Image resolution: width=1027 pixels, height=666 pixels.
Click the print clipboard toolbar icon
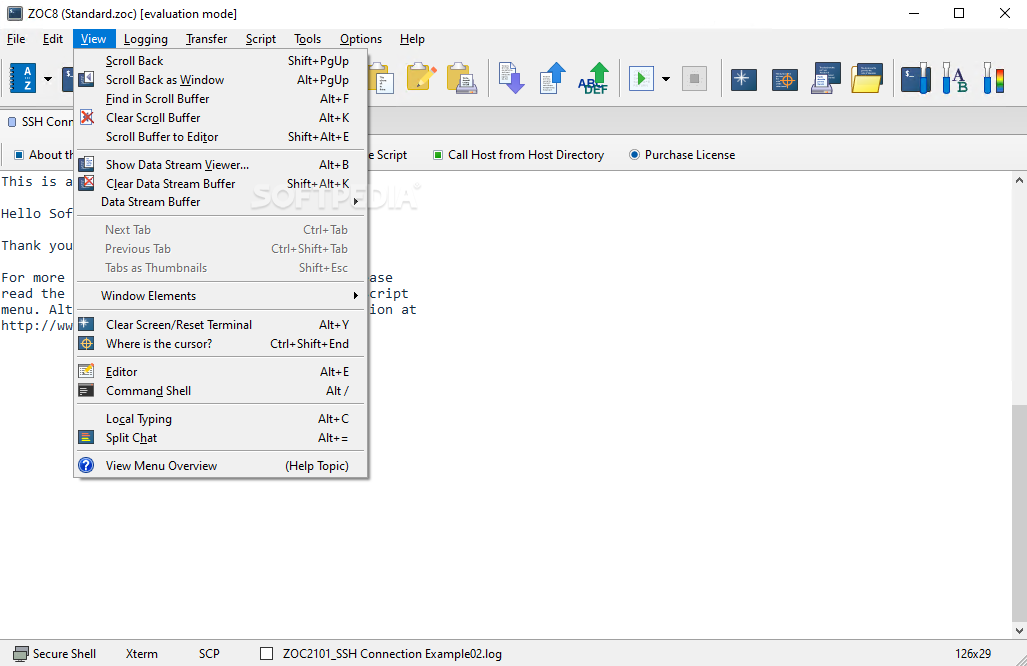tap(462, 79)
